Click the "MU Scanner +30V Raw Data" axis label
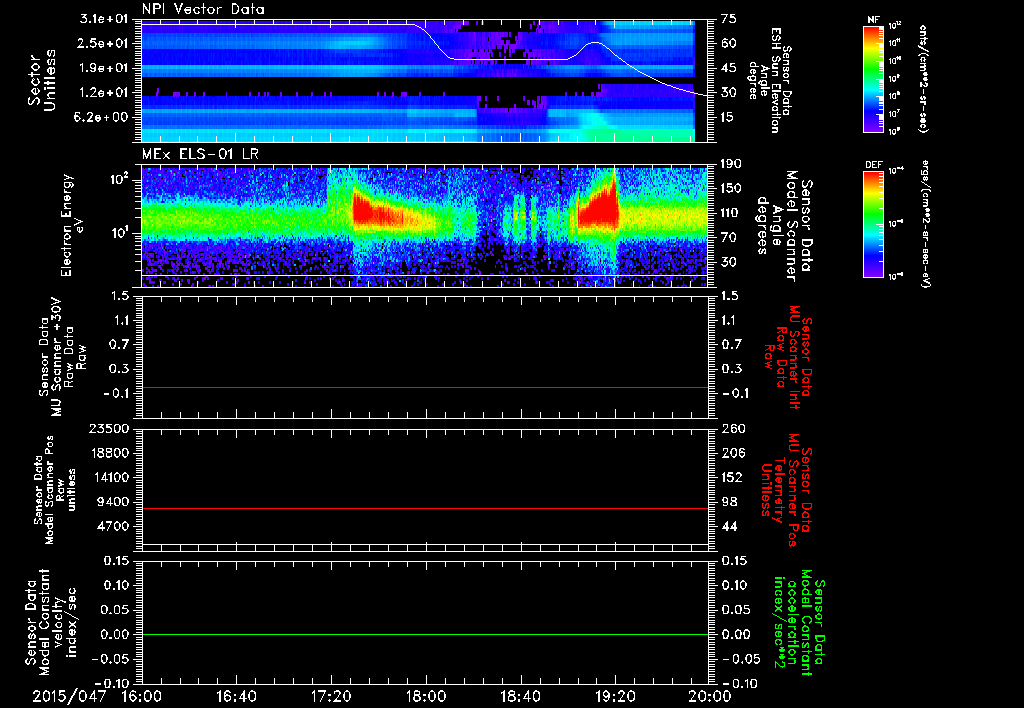1024x708 pixels. 62,358
